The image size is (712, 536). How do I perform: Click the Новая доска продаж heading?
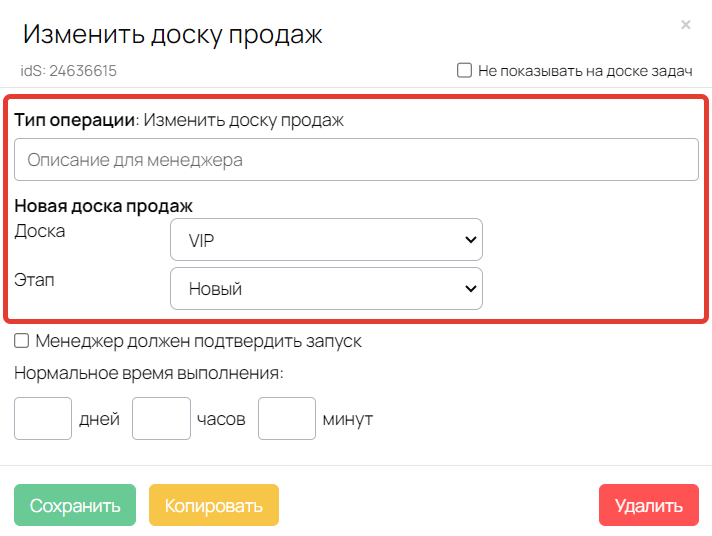104,206
